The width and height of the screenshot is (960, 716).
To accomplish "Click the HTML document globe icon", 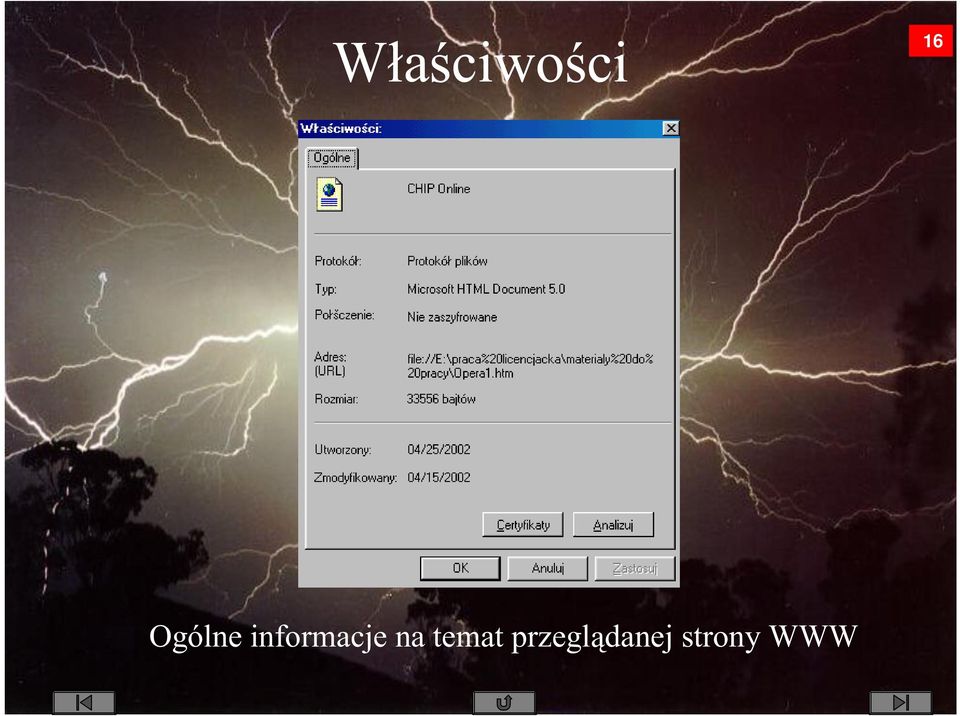I will [329, 195].
